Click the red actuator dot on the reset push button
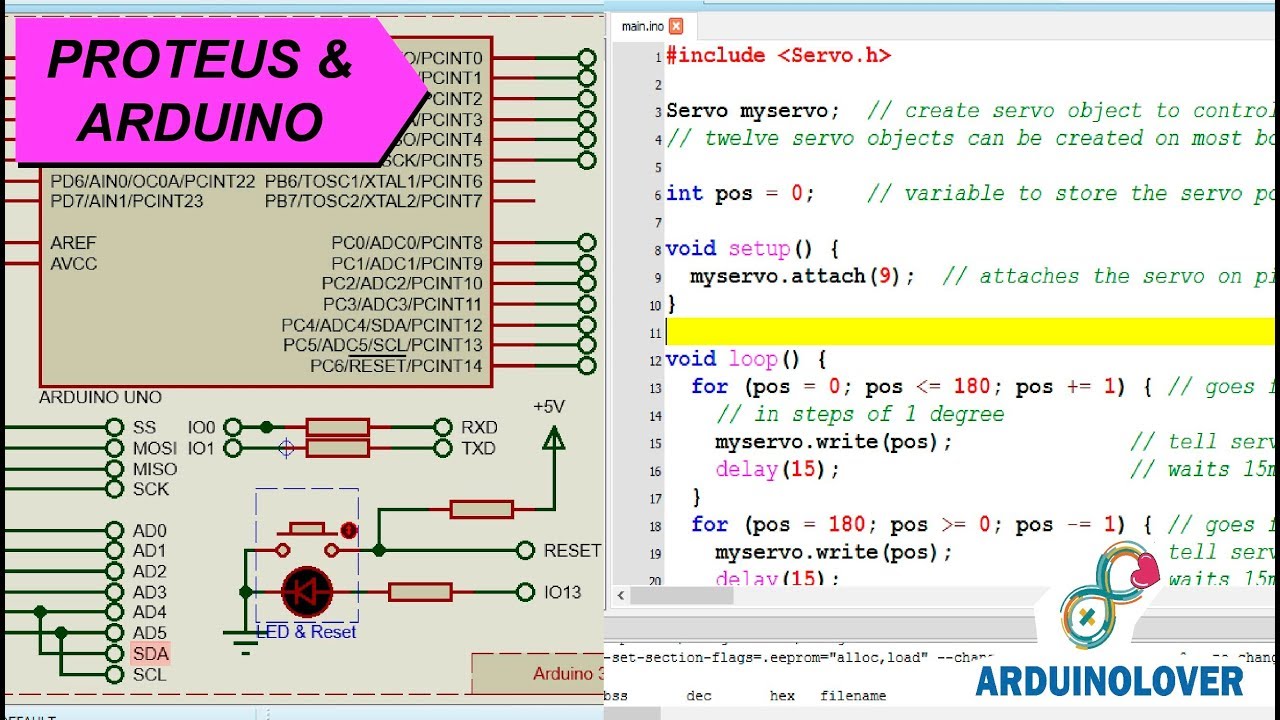 [348, 530]
